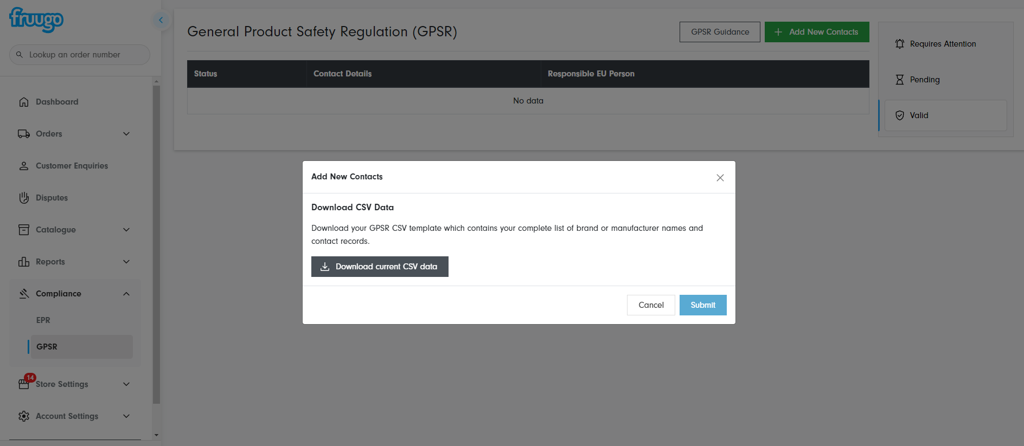The image size is (1024, 446).
Task: Submit the Add New Contacts form
Action: coord(702,305)
